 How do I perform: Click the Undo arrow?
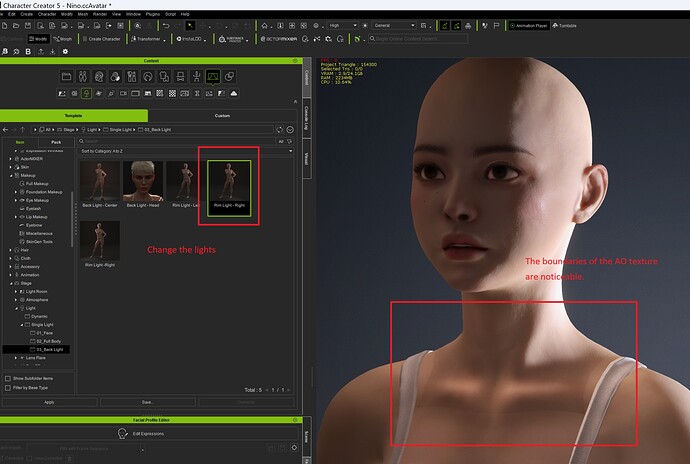click(x=166, y=26)
